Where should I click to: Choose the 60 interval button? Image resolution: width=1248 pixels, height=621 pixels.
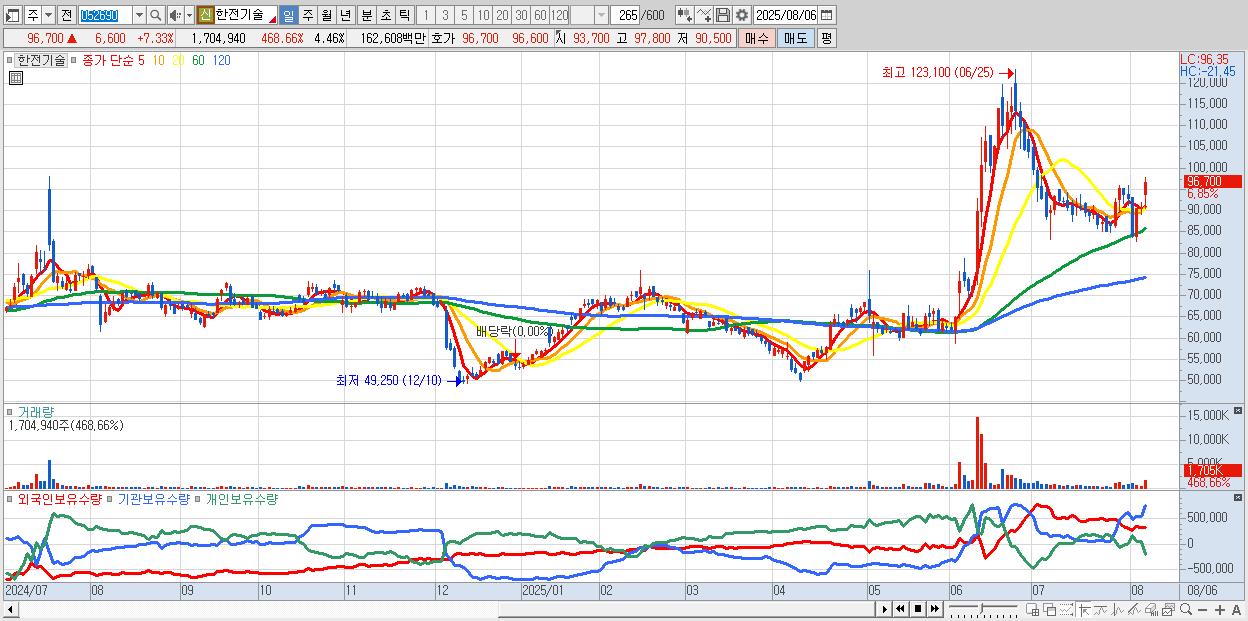(x=540, y=15)
